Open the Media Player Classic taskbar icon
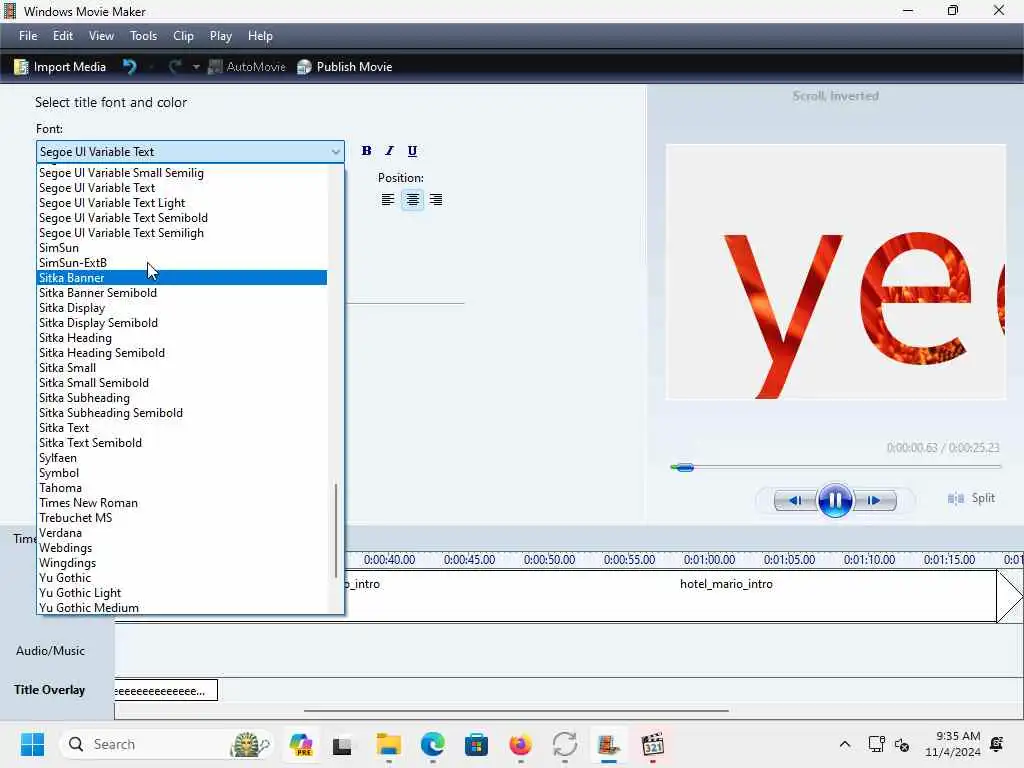The image size is (1024, 768). 652,744
